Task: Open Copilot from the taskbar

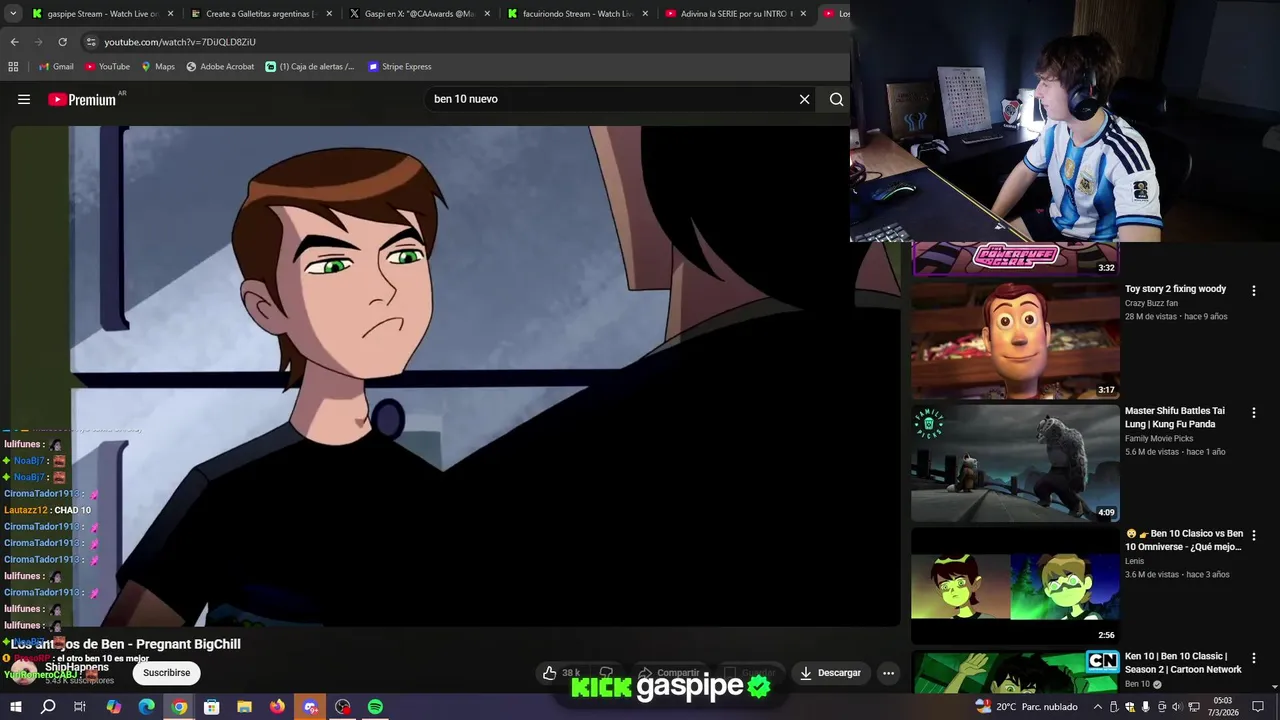Action: [113, 707]
